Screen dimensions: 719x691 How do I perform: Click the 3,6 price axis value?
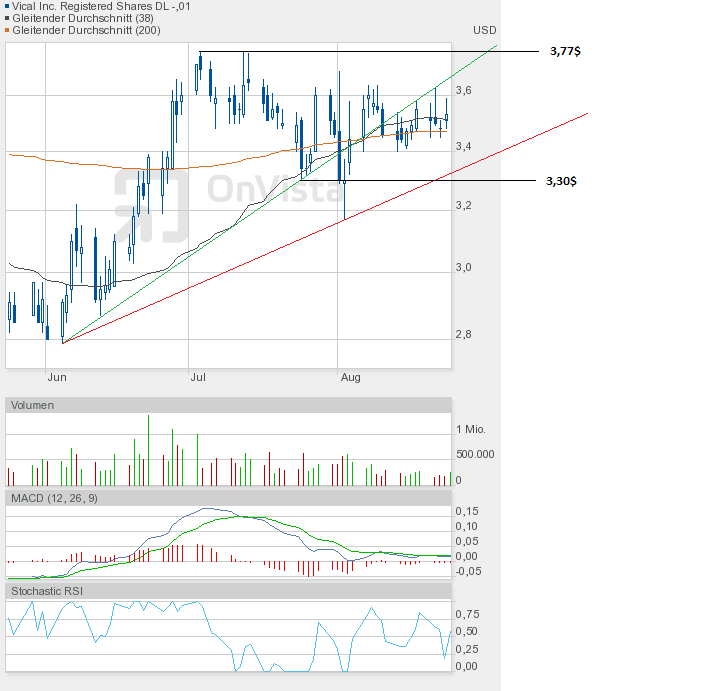463,91
